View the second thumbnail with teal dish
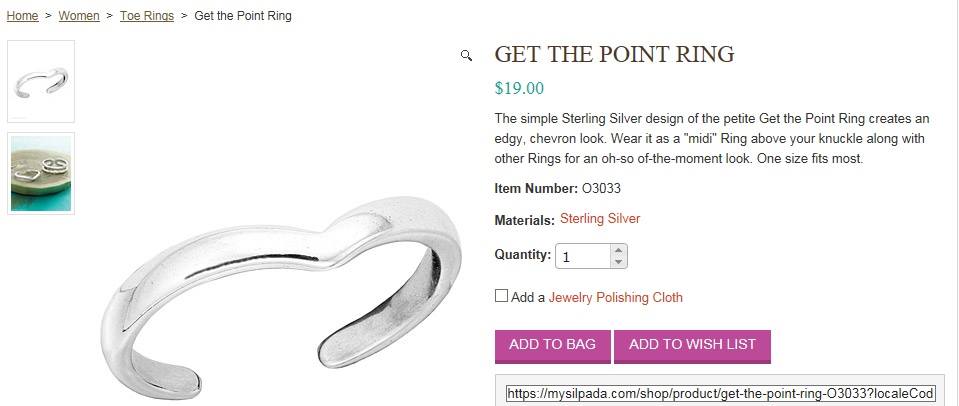 click(x=41, y=174)
